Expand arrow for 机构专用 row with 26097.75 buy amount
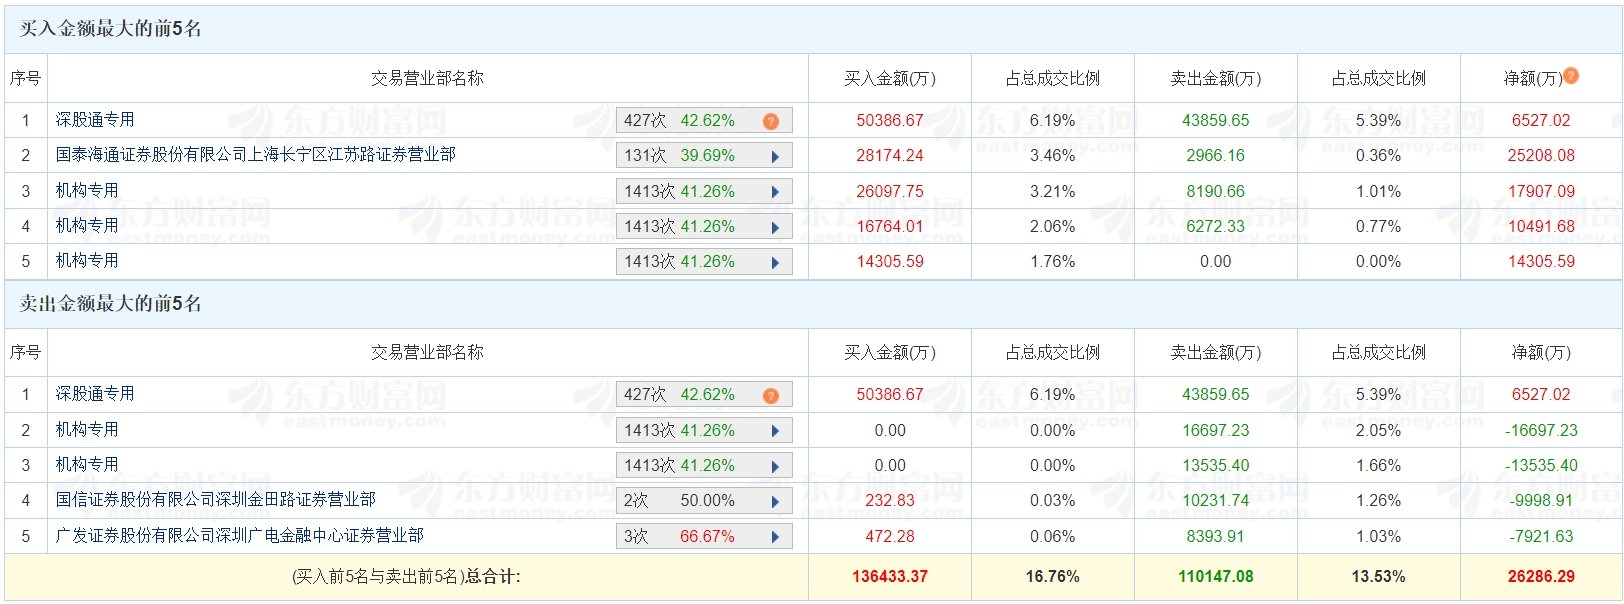This screenshot has height=604, width=1624. tap(775, 192)
